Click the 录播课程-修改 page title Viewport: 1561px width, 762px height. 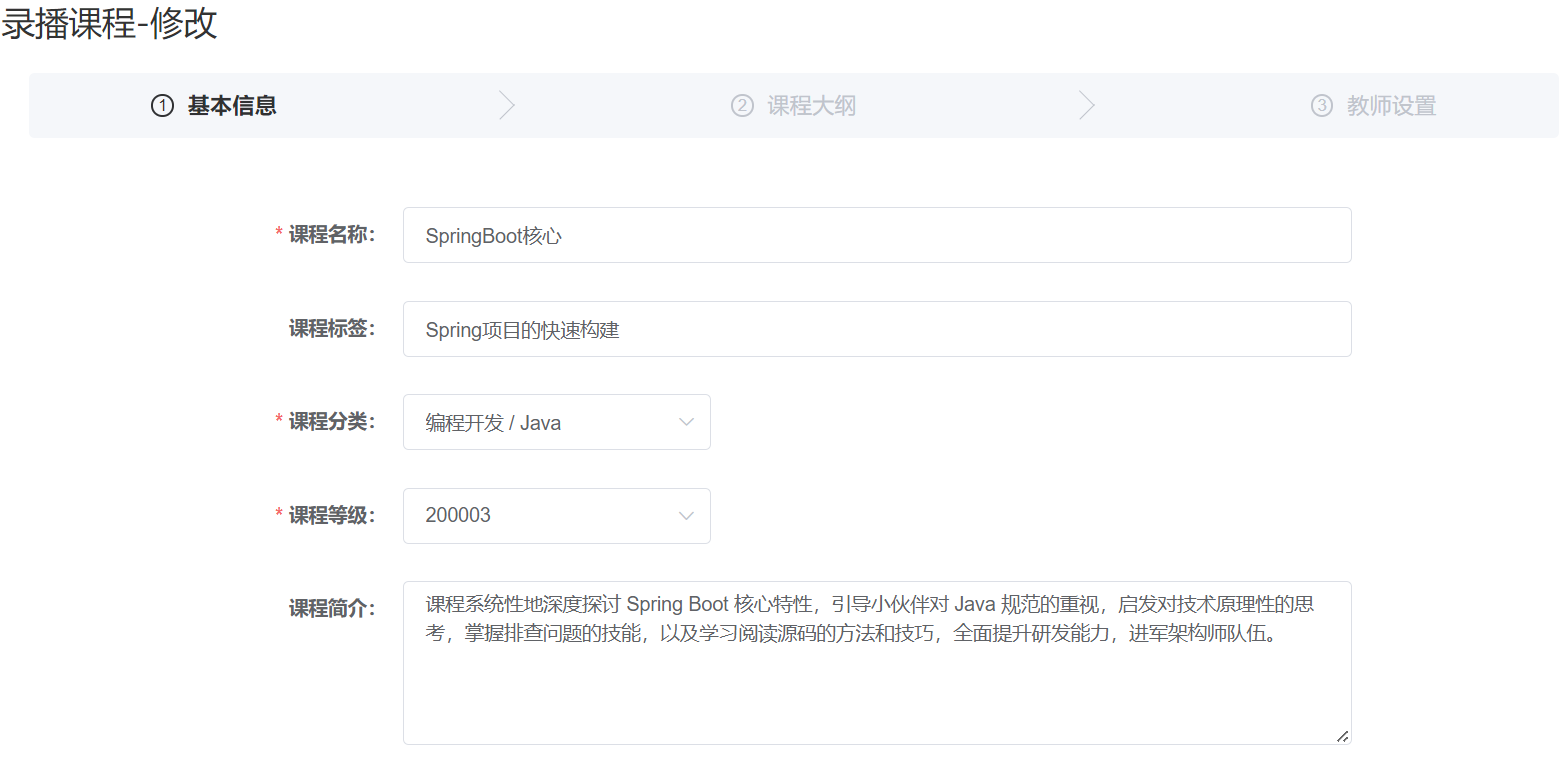(109, 24)
